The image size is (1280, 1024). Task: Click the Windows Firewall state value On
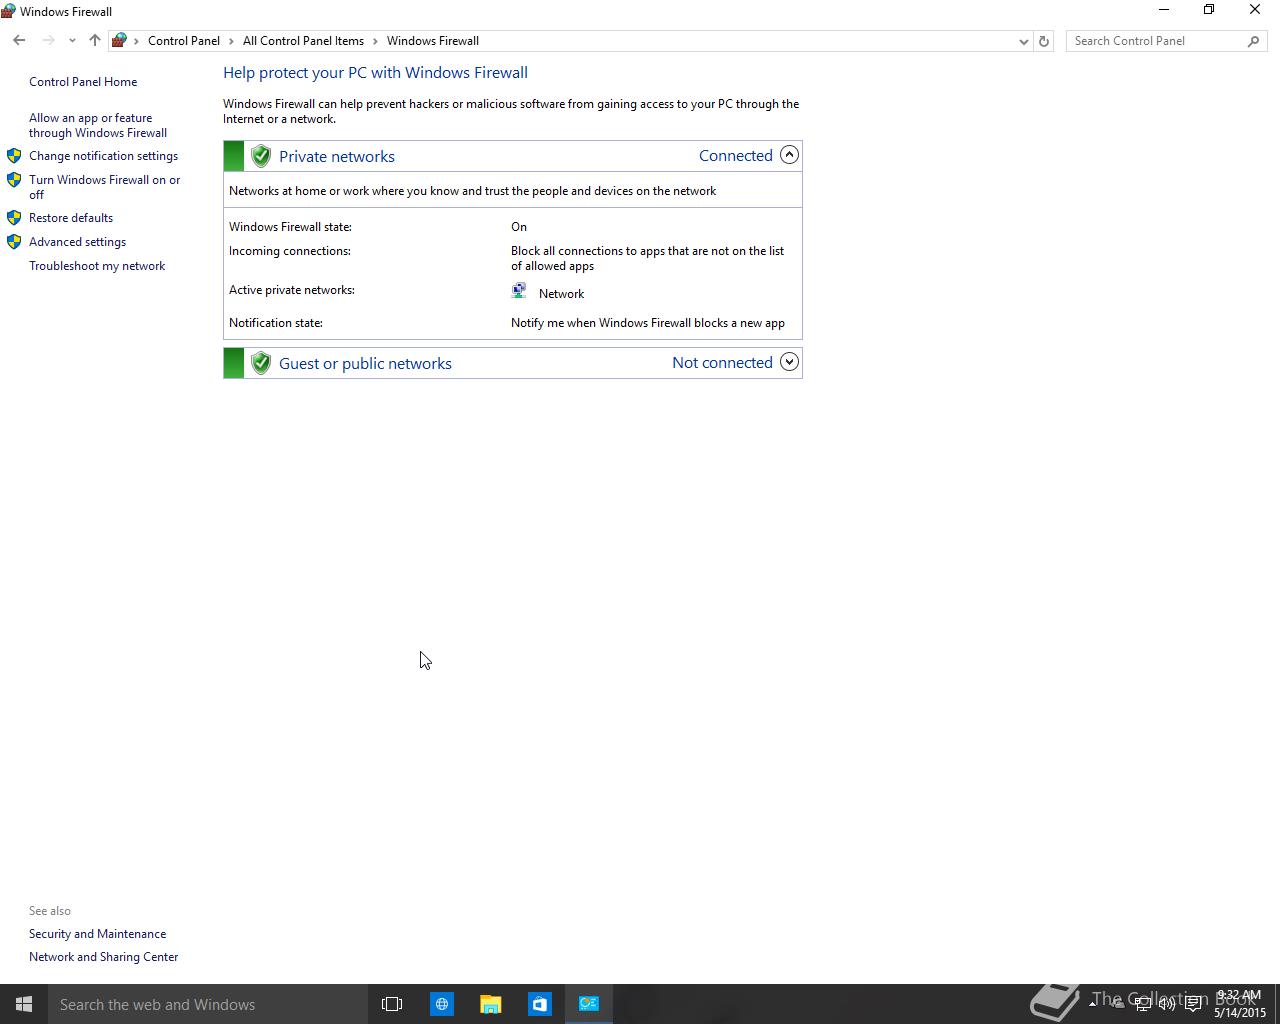[519, 227]
